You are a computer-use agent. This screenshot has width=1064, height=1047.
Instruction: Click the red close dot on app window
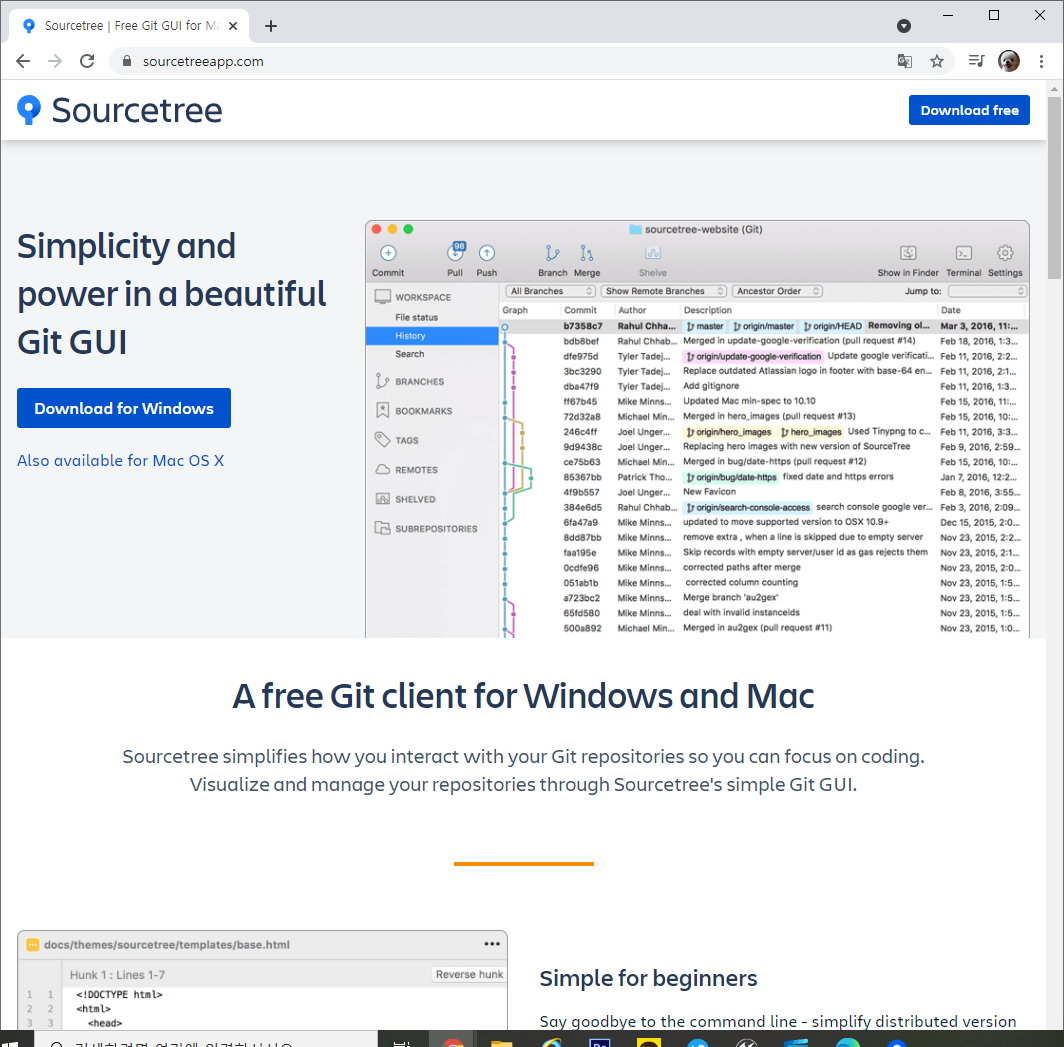[x=377, y=229]
